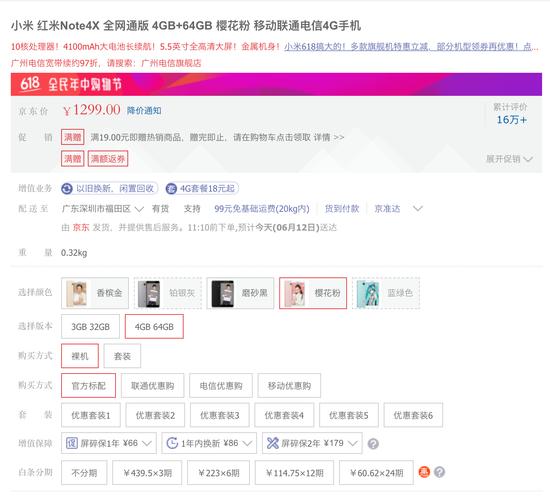
Task: Select the 磨砂黑 color option
Action: pyautogui.click(x=240, y=293)
